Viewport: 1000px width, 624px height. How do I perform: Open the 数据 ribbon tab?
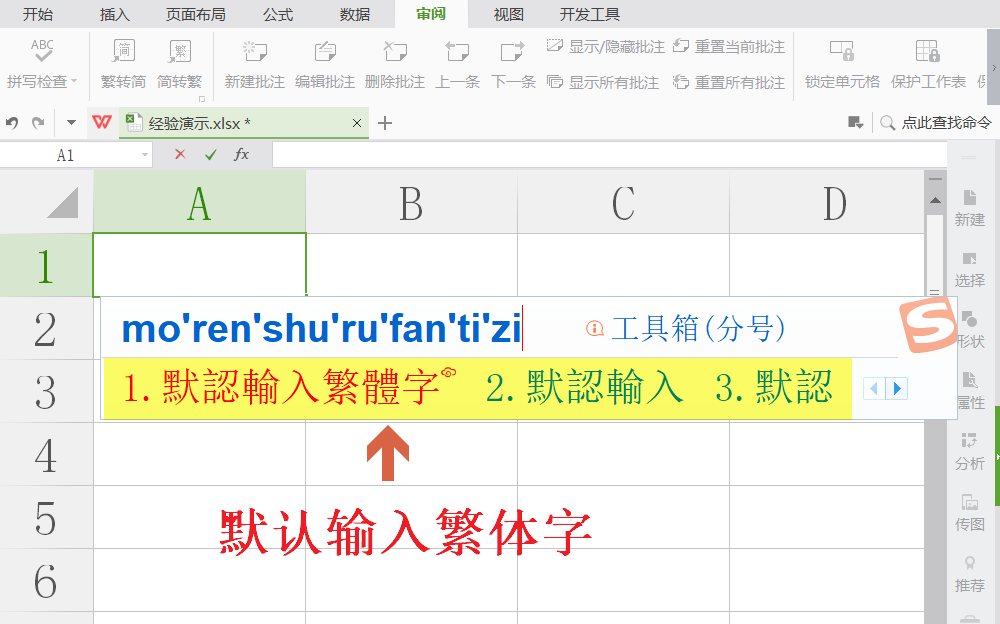tap(355, 14)
